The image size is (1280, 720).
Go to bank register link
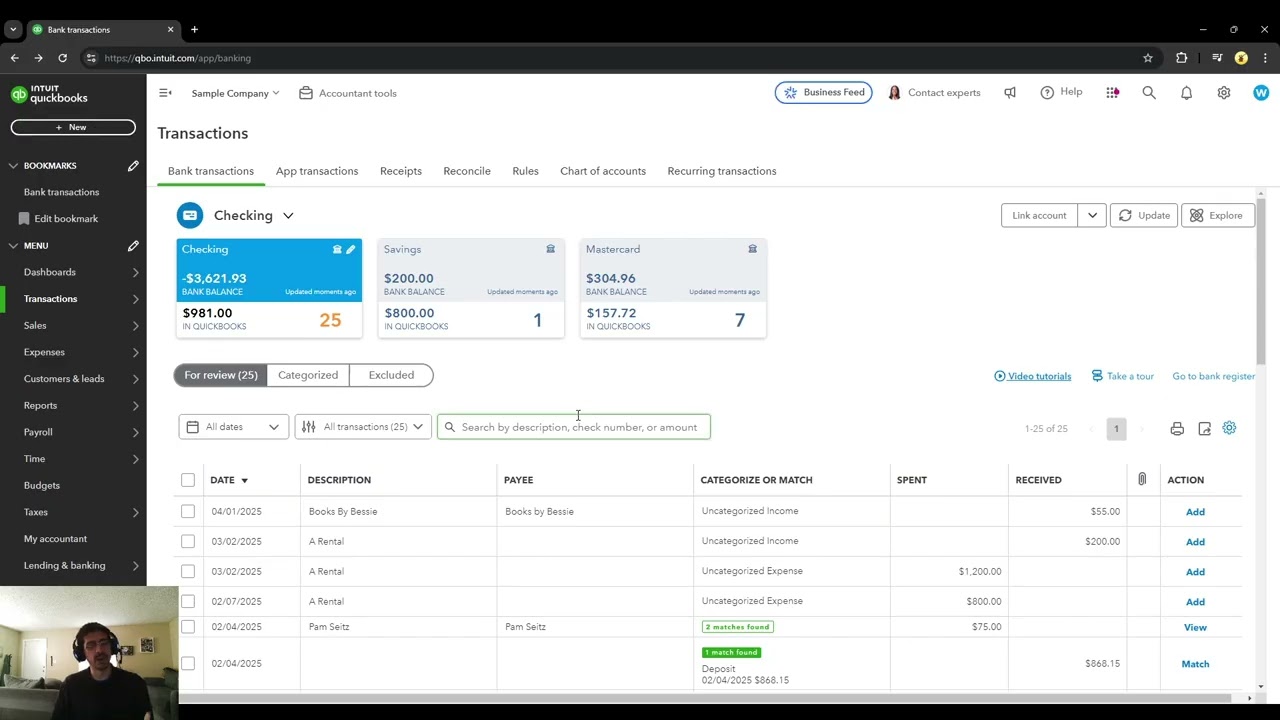(1213, 376)
